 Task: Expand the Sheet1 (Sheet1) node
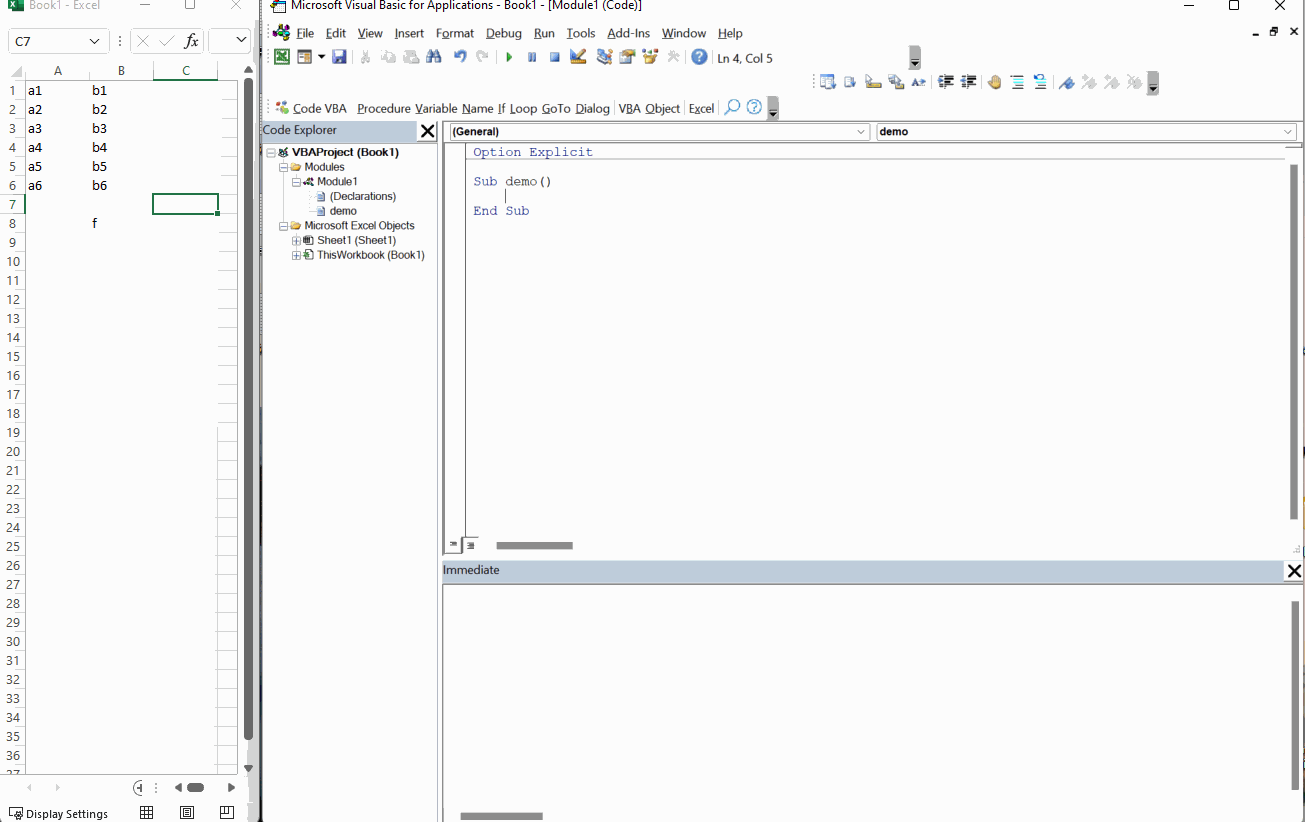[x=296, y=241]
